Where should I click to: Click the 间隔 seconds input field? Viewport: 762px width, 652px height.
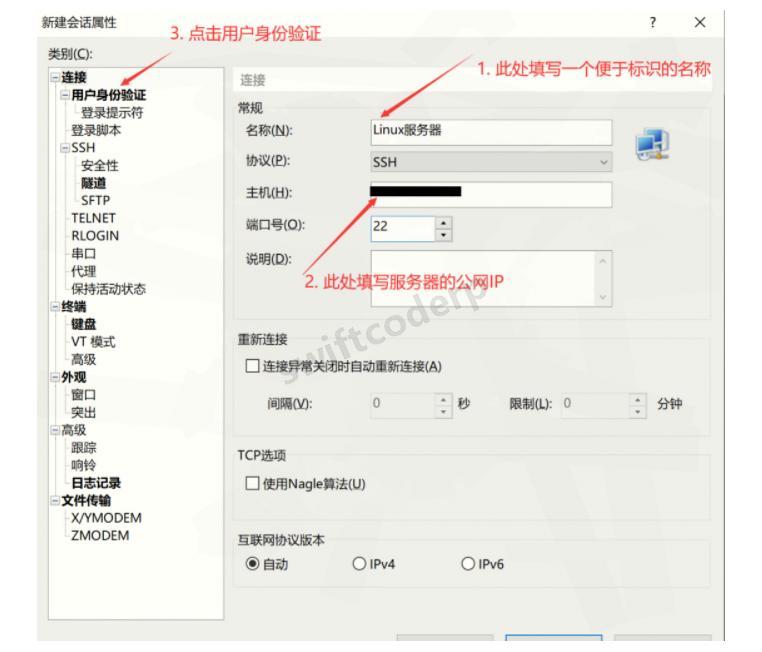(x=402, y=406)
